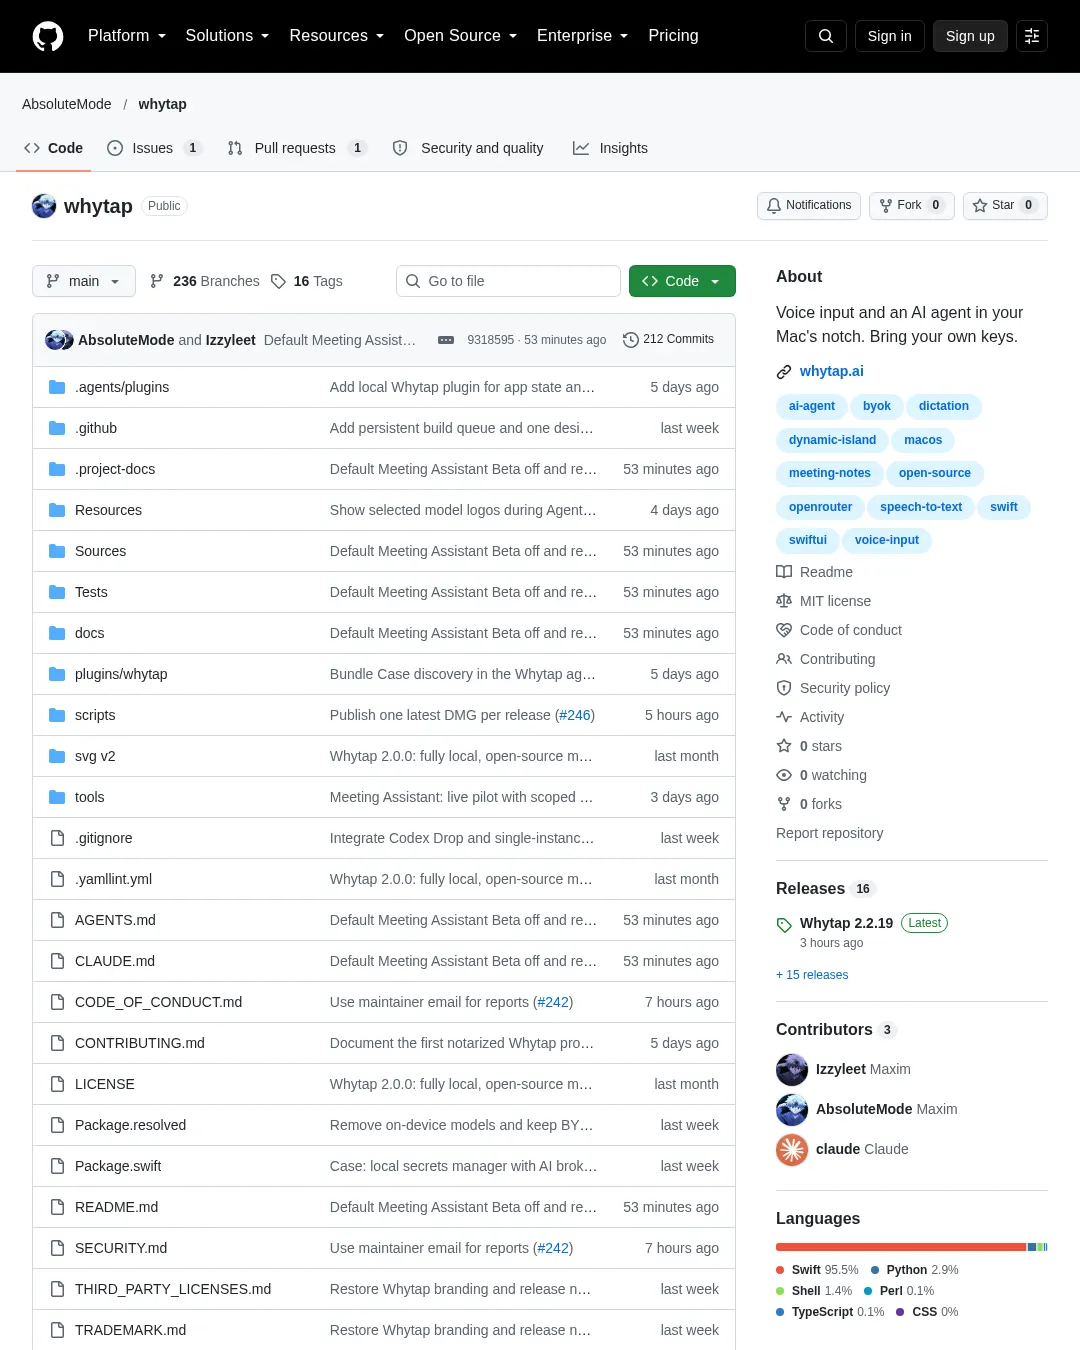Open Izzyleet contributor avatar

pyautogui.click(x=792, y=1069)
